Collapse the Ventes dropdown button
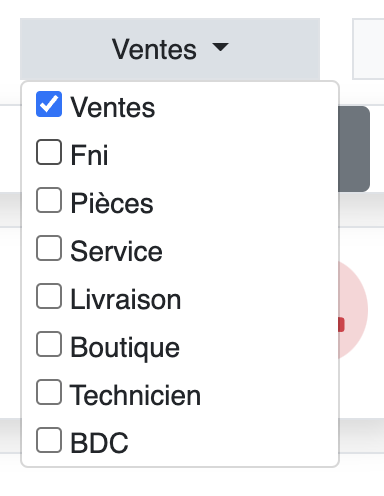Viewport: 384px width, 496px height. (x=170, y=49)
